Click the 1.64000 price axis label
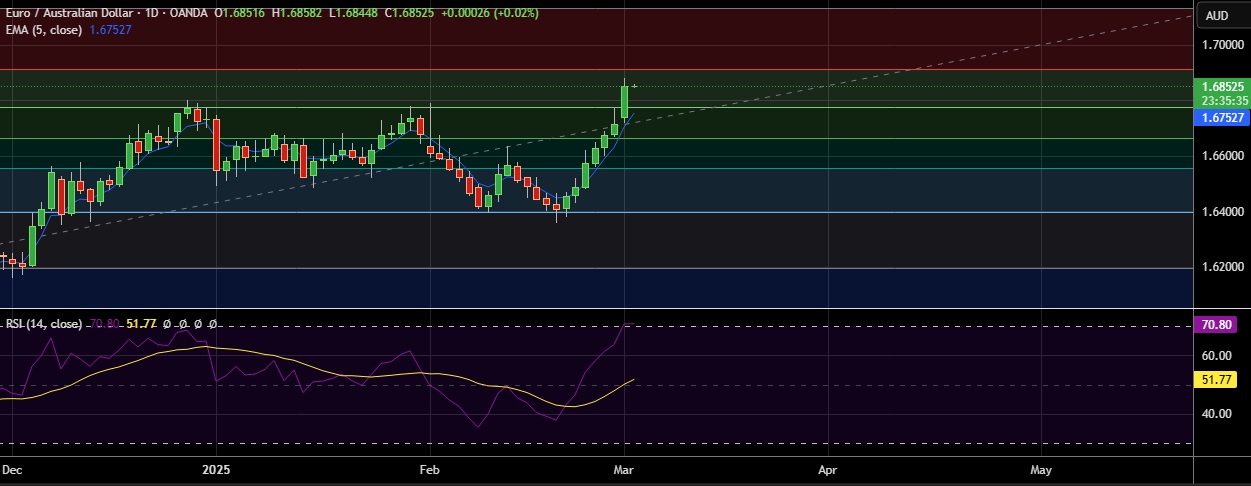This screenshot has width=1251, height=486. 1222,212
